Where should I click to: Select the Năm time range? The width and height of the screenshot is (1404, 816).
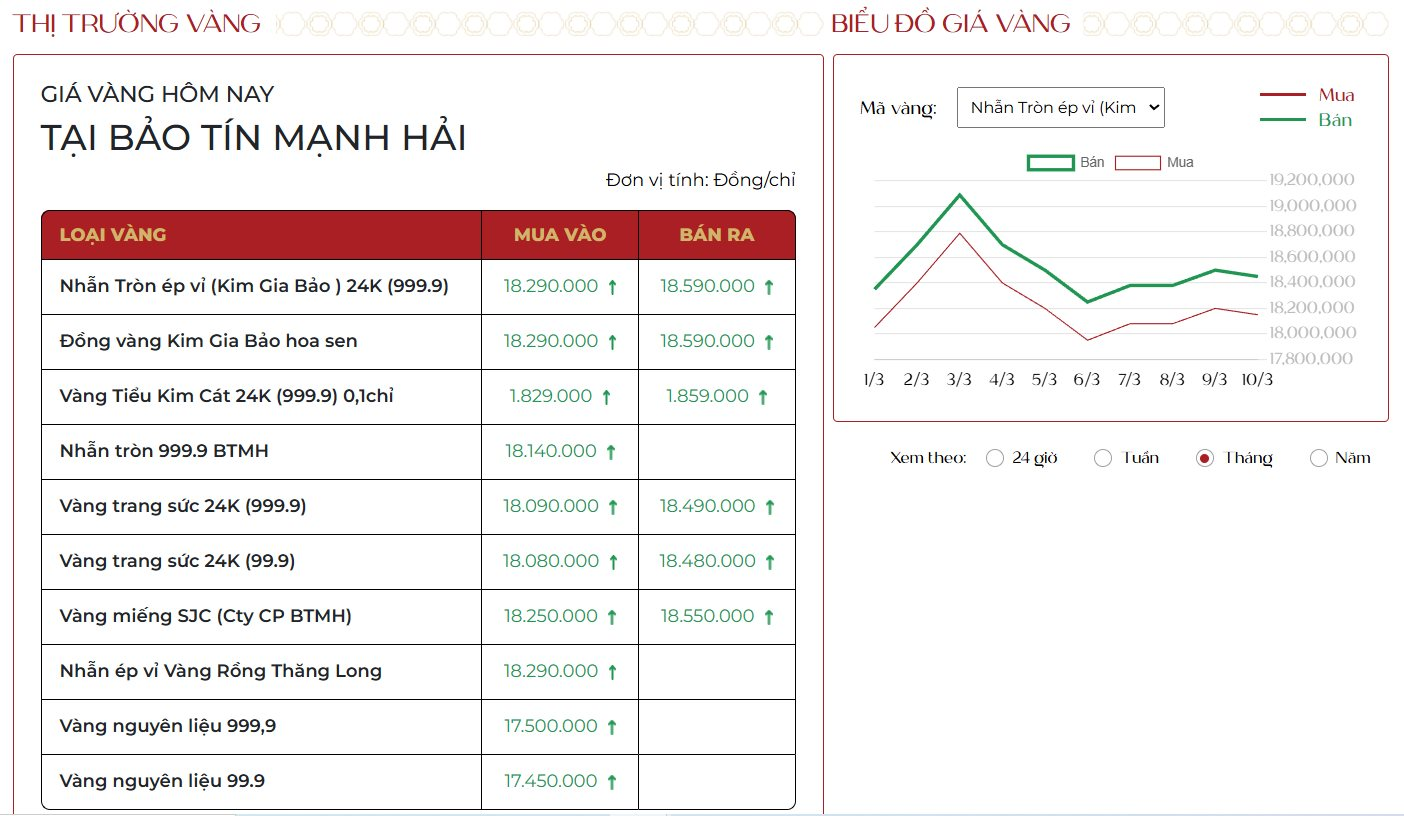click(x=1318, y=457)
